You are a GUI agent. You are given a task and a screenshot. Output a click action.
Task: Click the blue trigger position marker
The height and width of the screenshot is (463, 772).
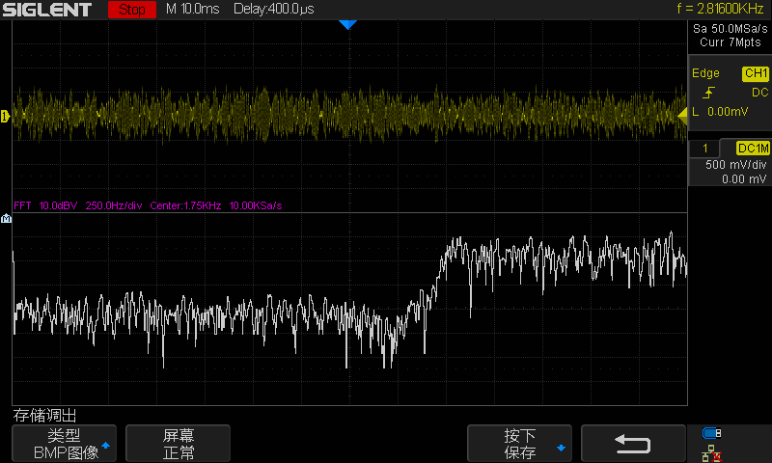click(x=347, y=23)
